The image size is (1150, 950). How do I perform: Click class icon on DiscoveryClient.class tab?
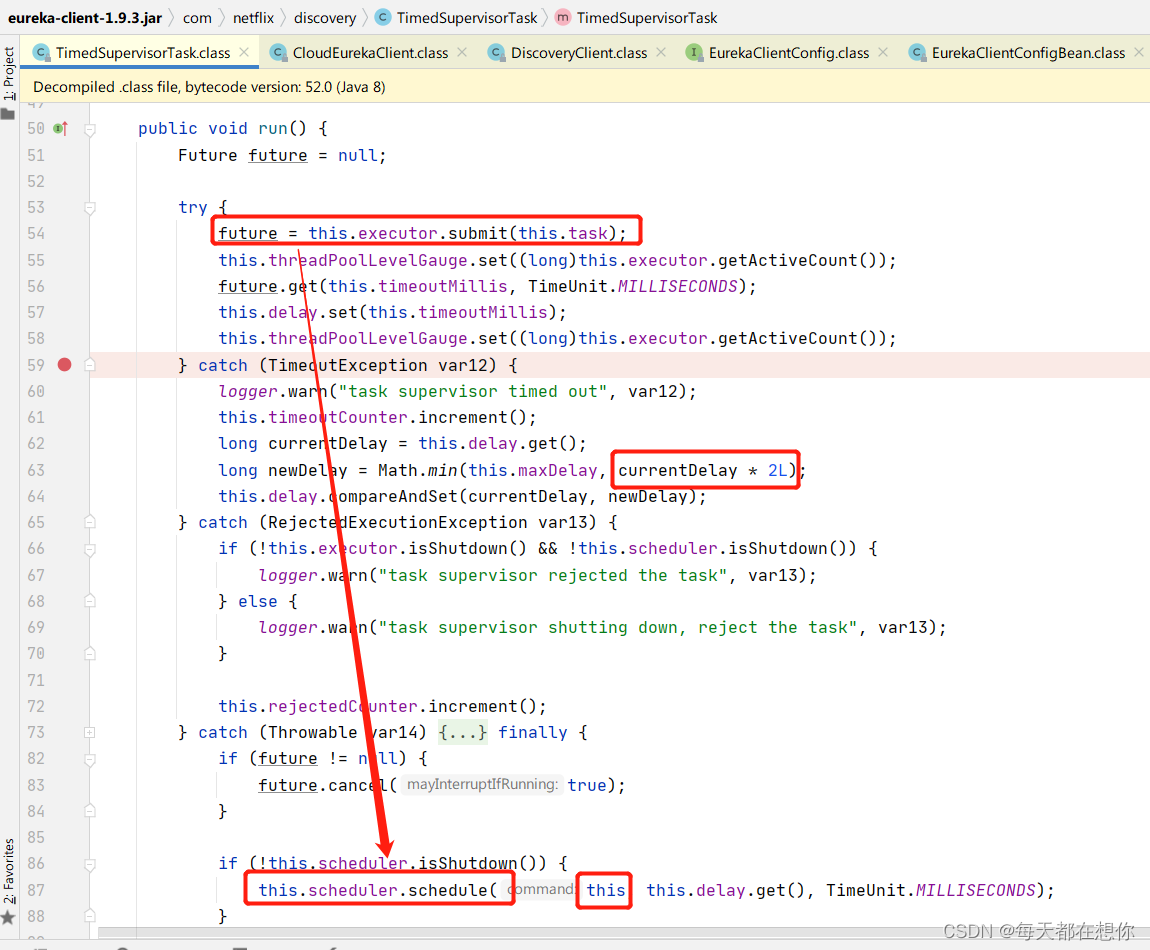tap(497, 52)
